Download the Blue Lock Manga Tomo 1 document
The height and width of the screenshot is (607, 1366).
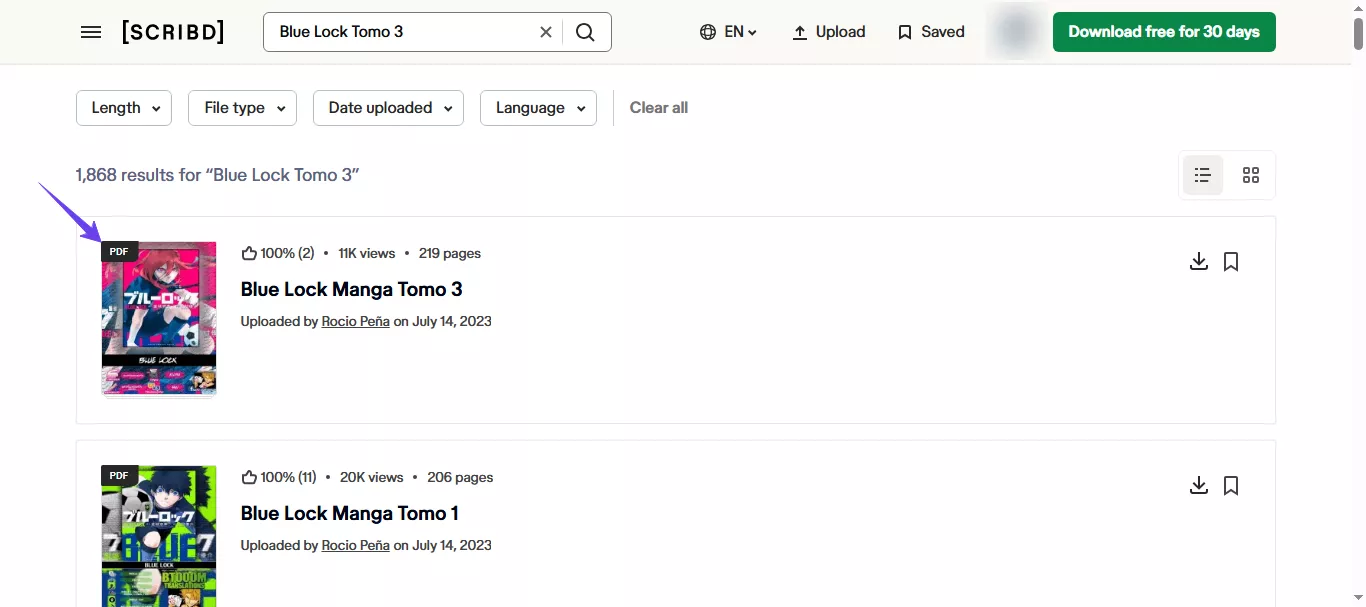1198,485
